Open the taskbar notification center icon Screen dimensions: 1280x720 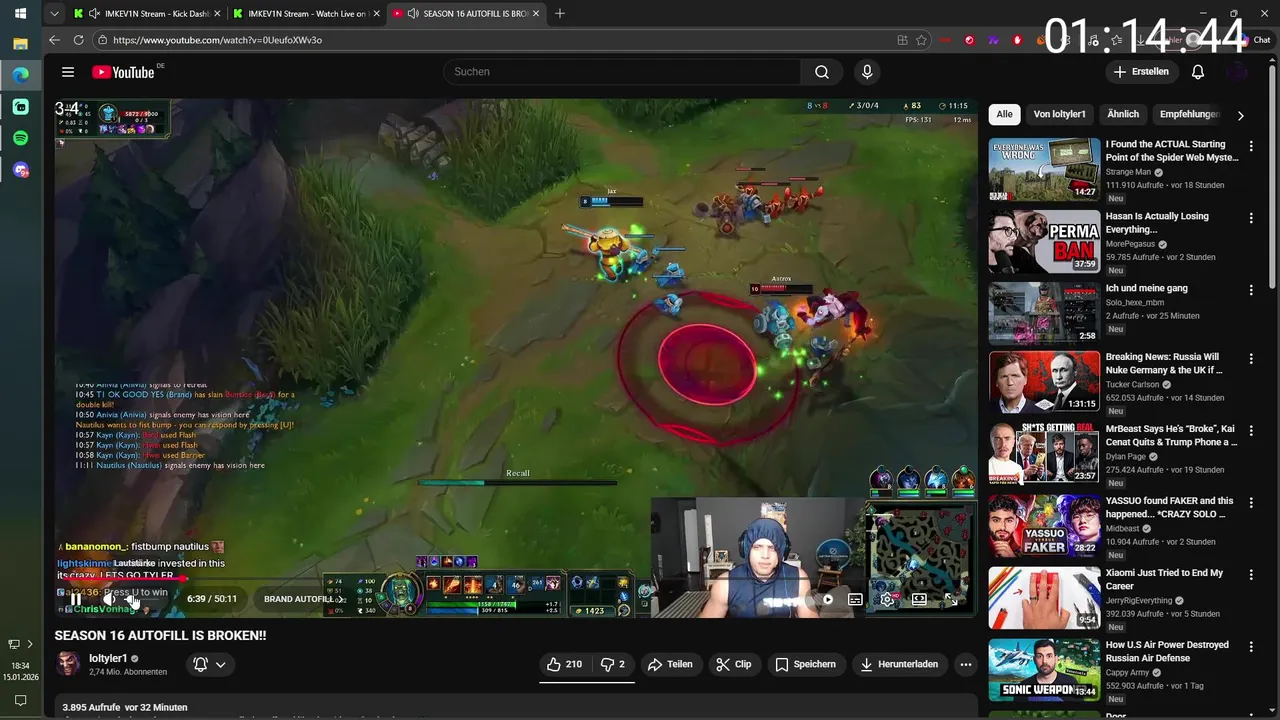coord(20,701)
